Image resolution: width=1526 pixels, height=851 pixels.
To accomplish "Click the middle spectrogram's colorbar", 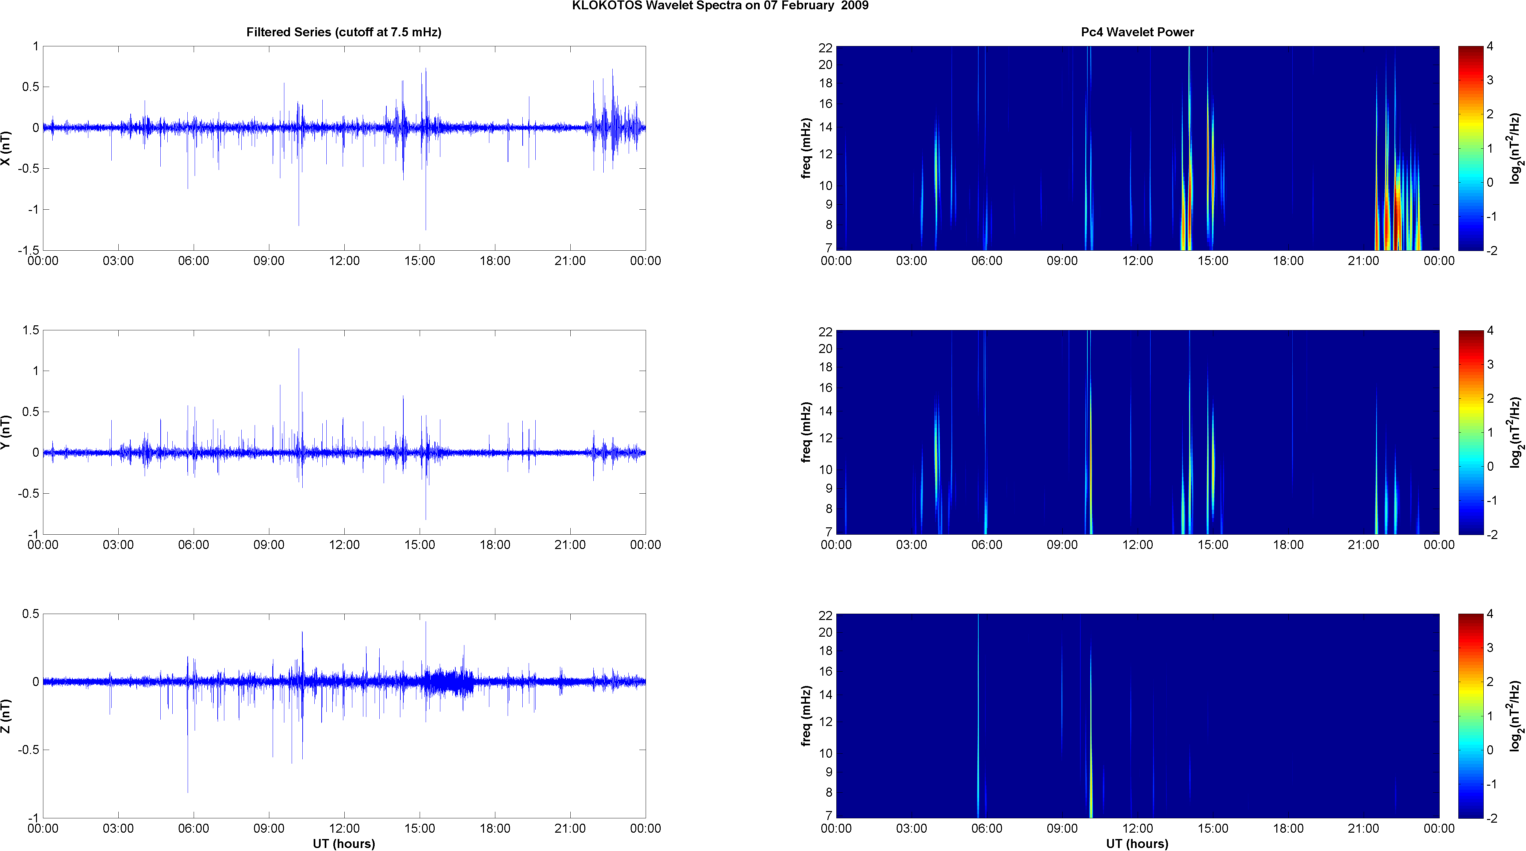I will pyautogui.click(x=1470, y=432).
